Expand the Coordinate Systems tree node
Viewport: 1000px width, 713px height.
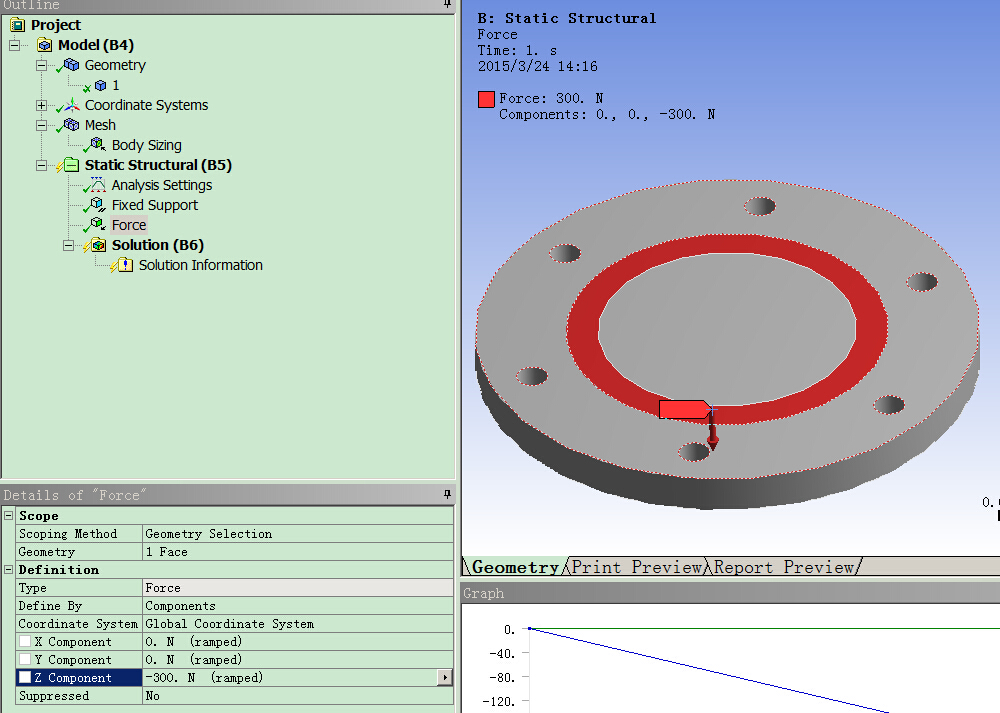click(41, 105)
